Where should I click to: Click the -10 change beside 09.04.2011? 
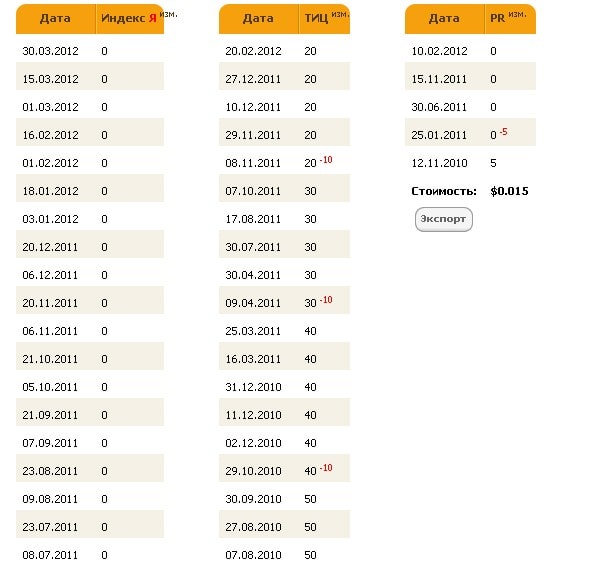[326, 299]
